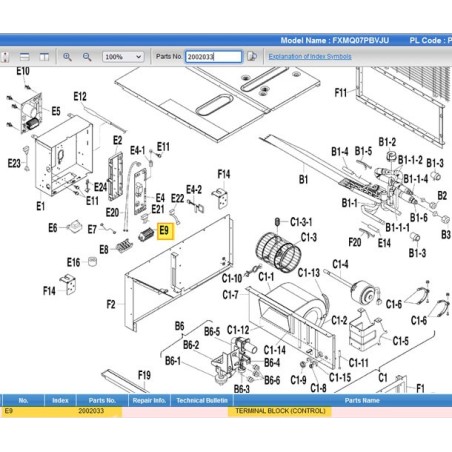The height and width of the screenshot is (452, 452).
Task: Click the C1-3-1 part label
Action: (301, 222)
